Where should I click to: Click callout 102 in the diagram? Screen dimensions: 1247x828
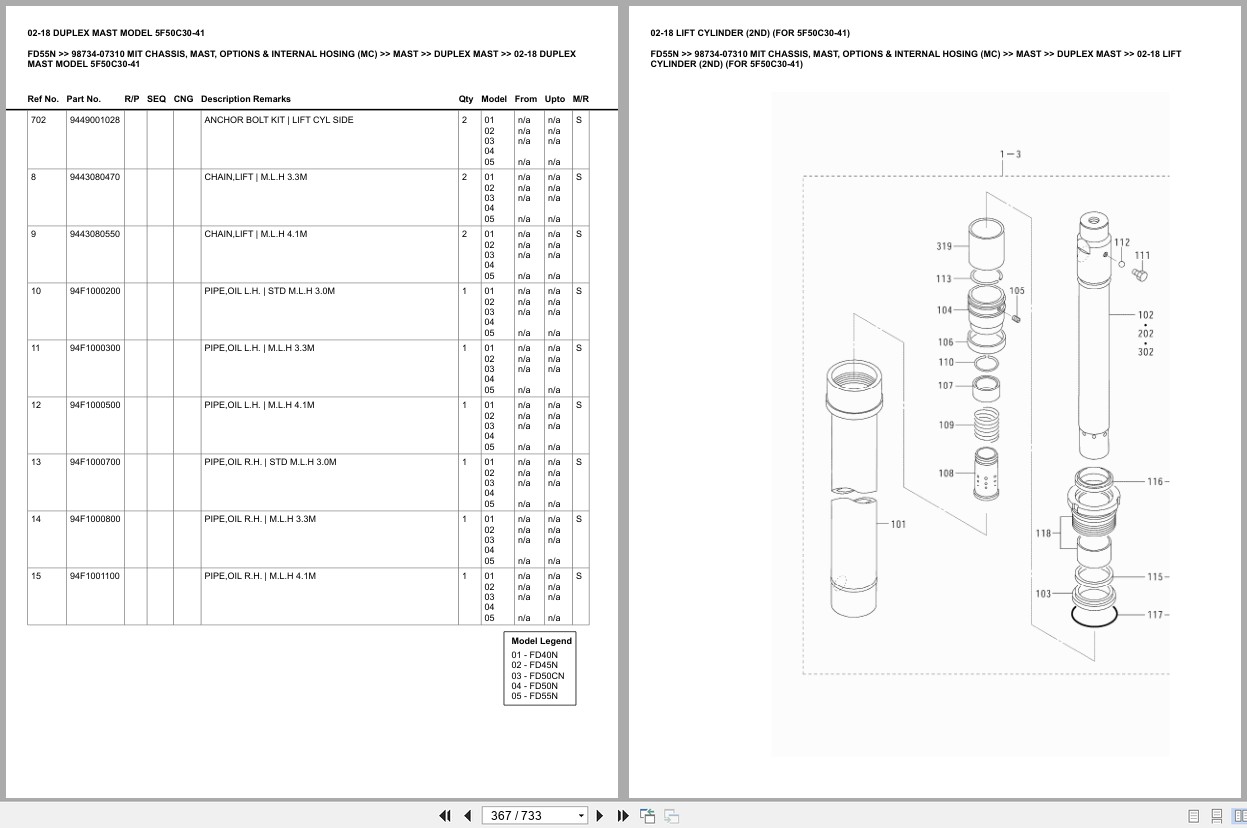(1146, 315)
